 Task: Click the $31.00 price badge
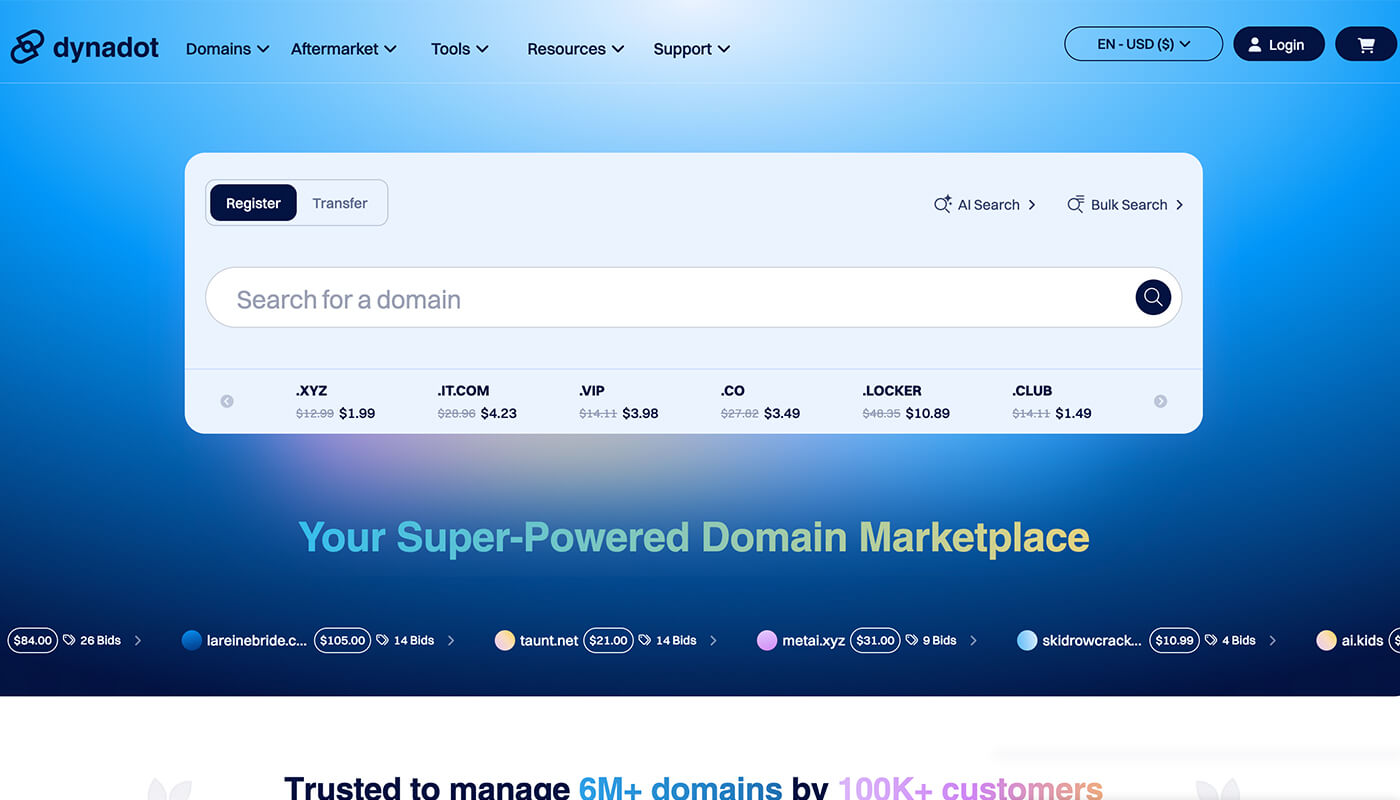coord(875,640)
